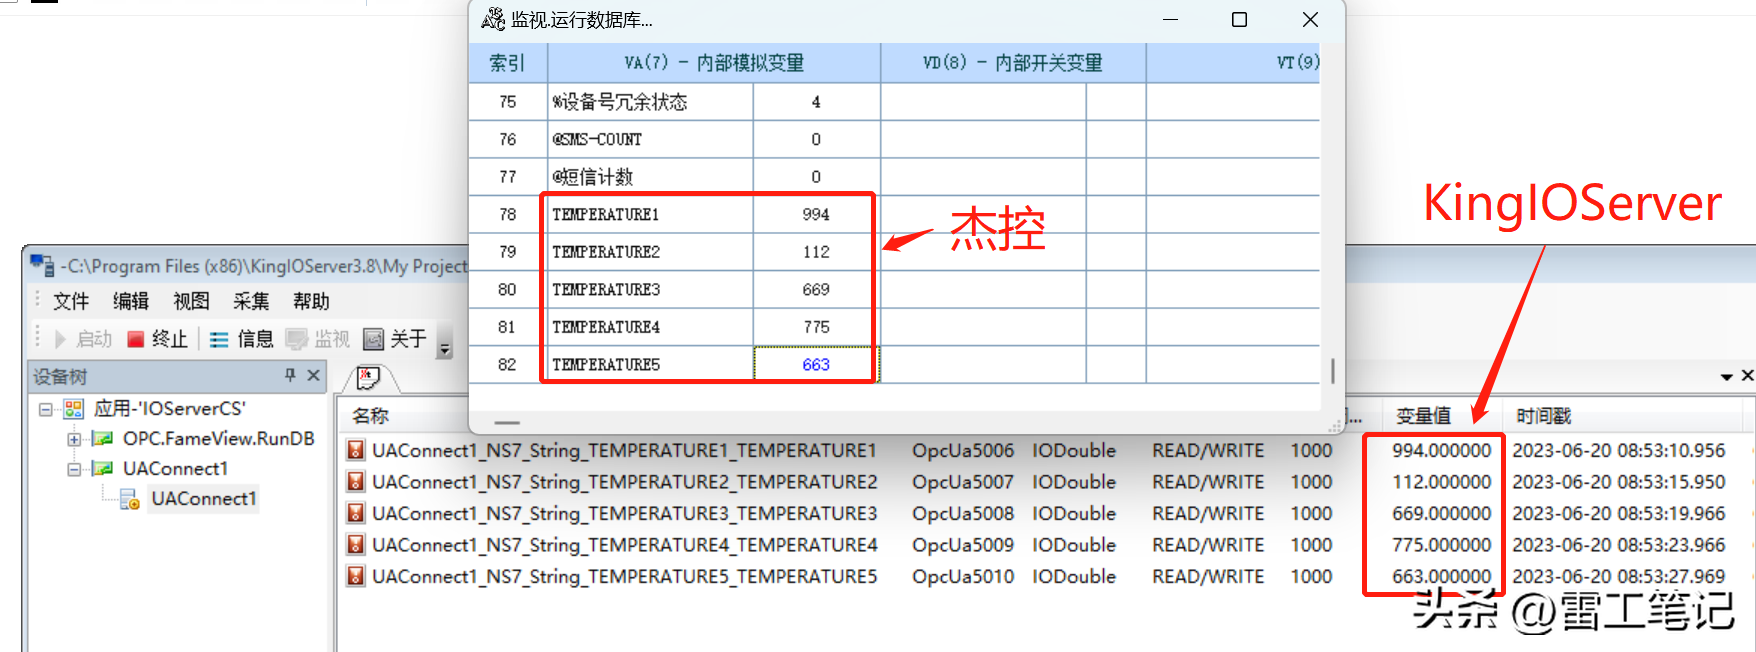Click the 应用-'IOServerCS' application node icon
The height and width of the screenshot is (652, 1756).
(x=74, y=409)
